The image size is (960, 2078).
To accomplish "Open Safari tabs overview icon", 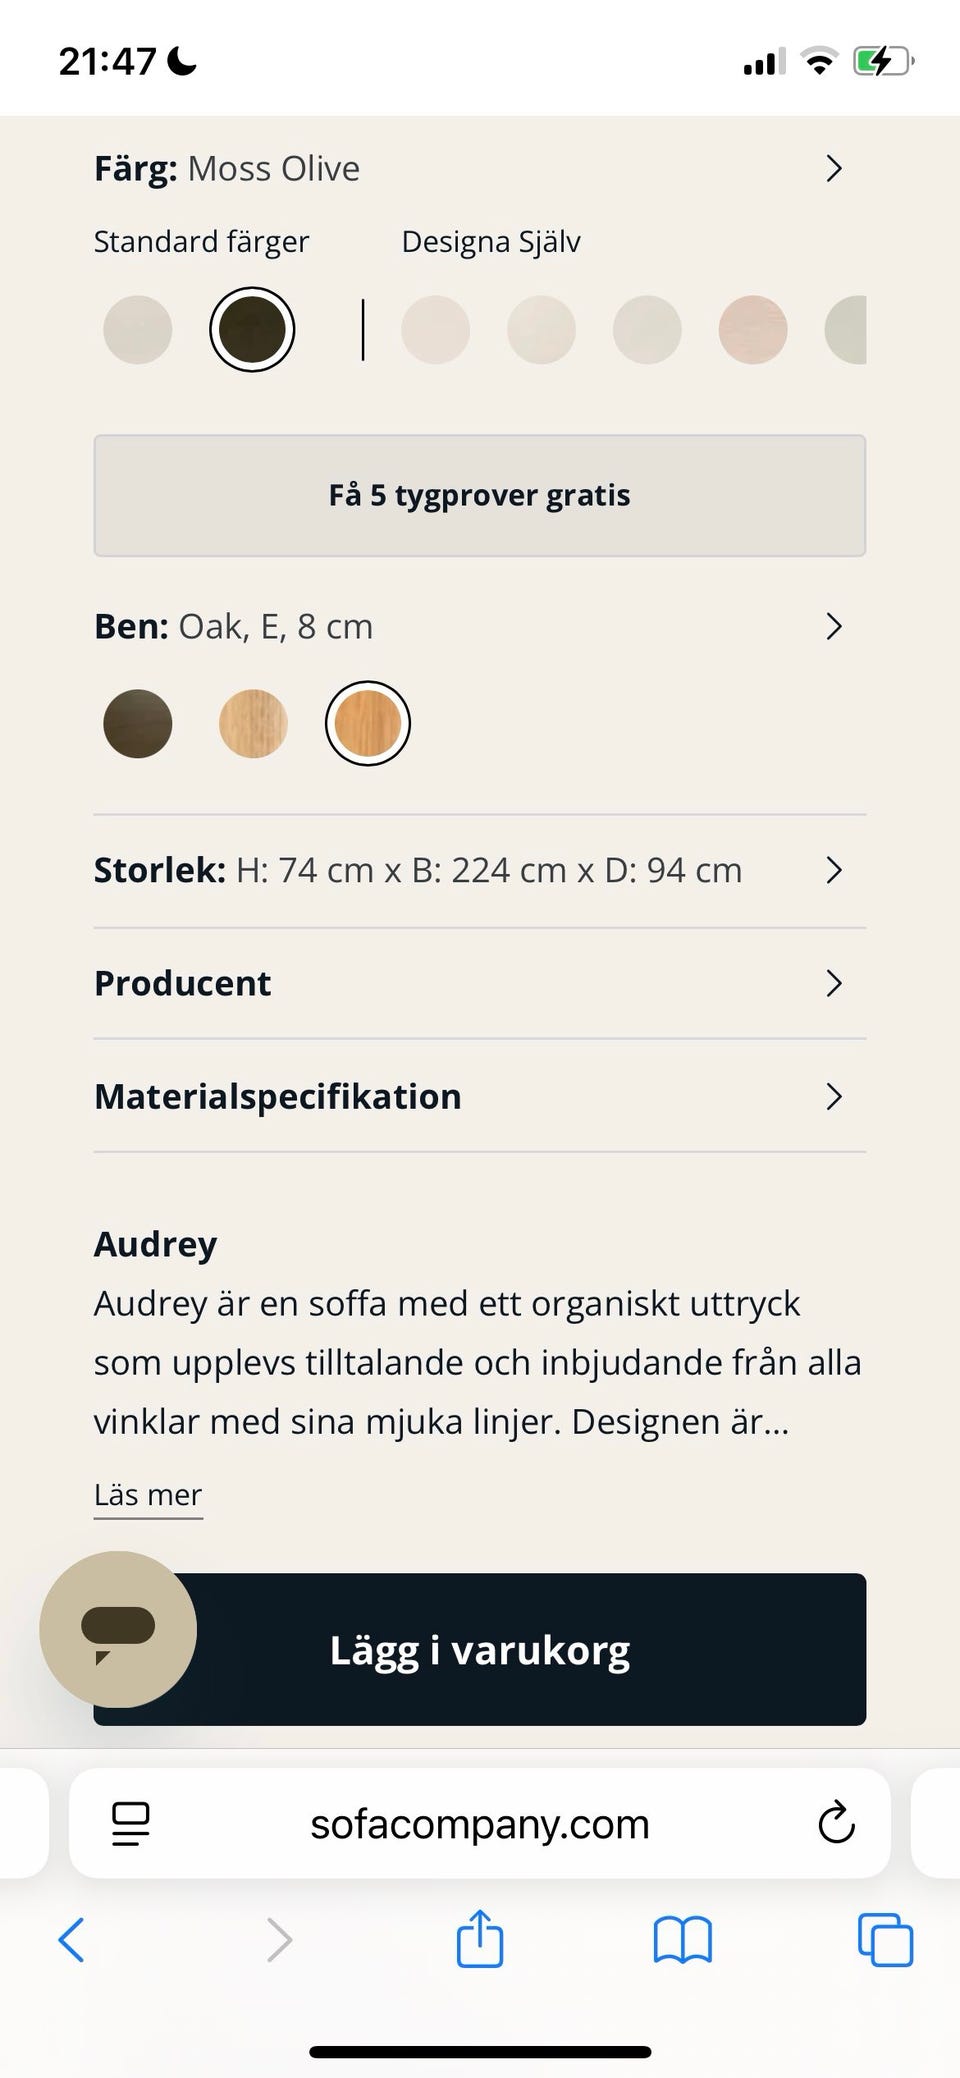I will pos(885,1940).
